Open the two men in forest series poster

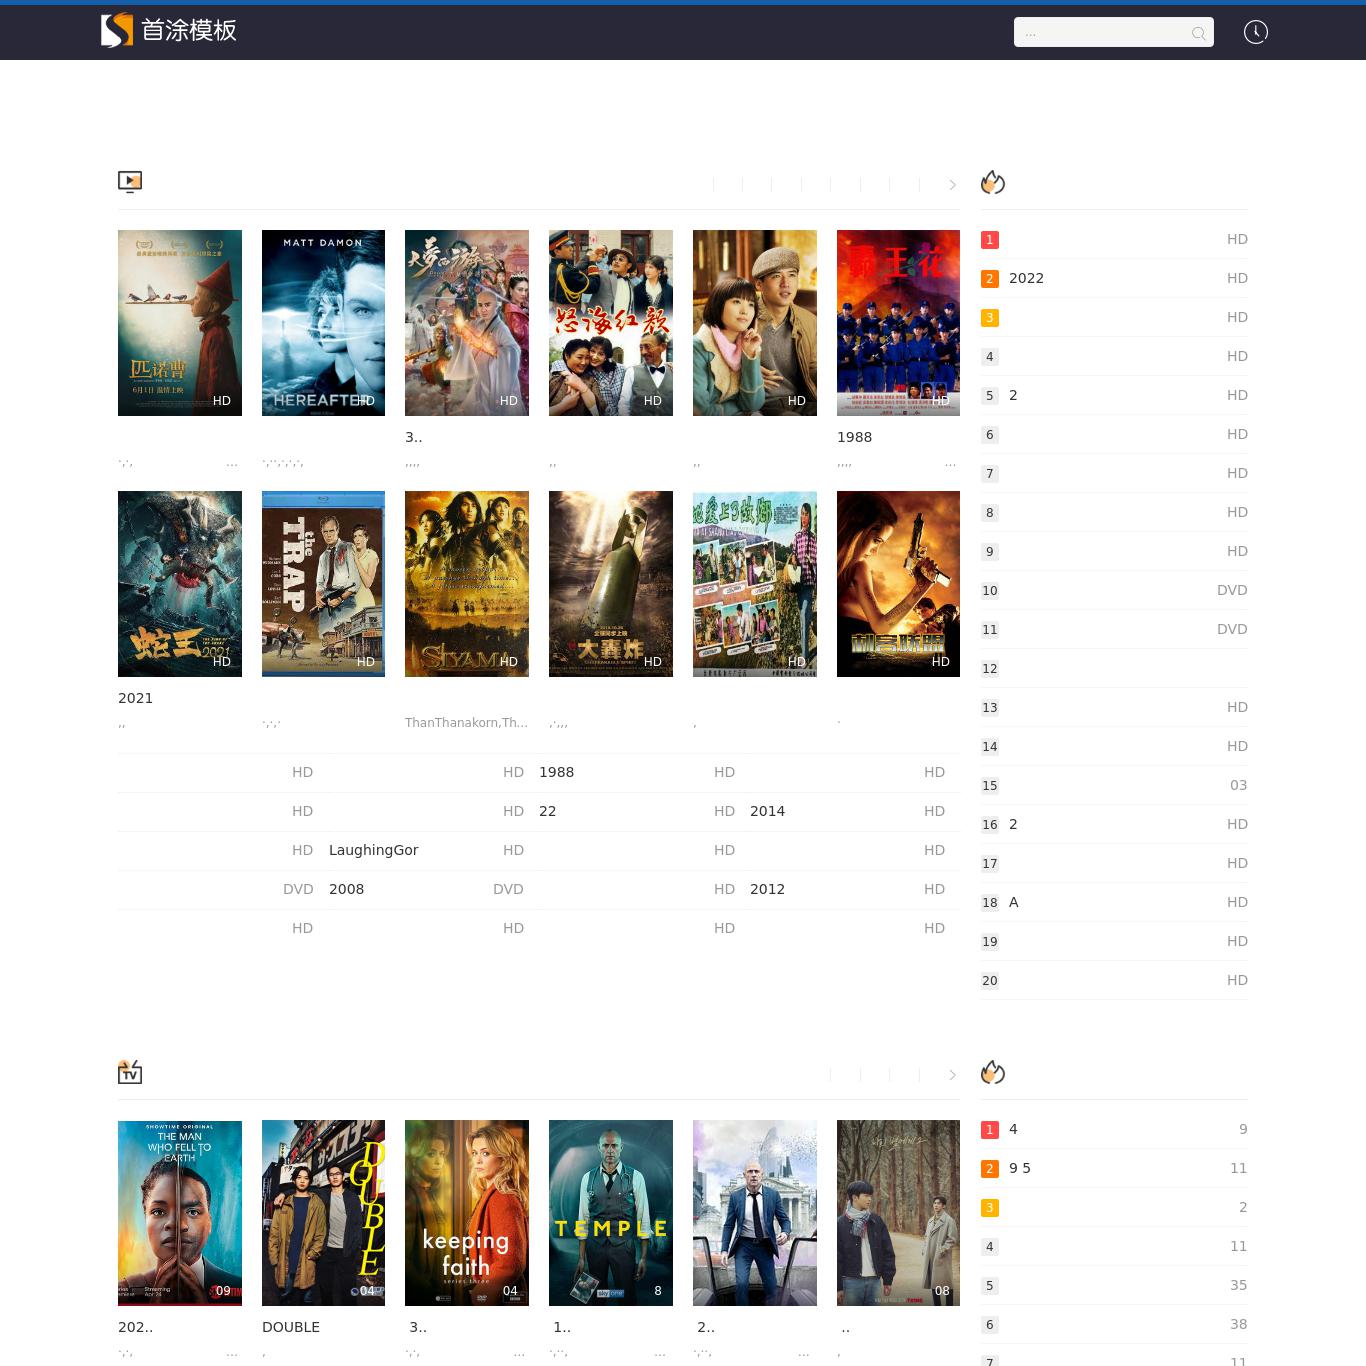[x=898, y=1213]
